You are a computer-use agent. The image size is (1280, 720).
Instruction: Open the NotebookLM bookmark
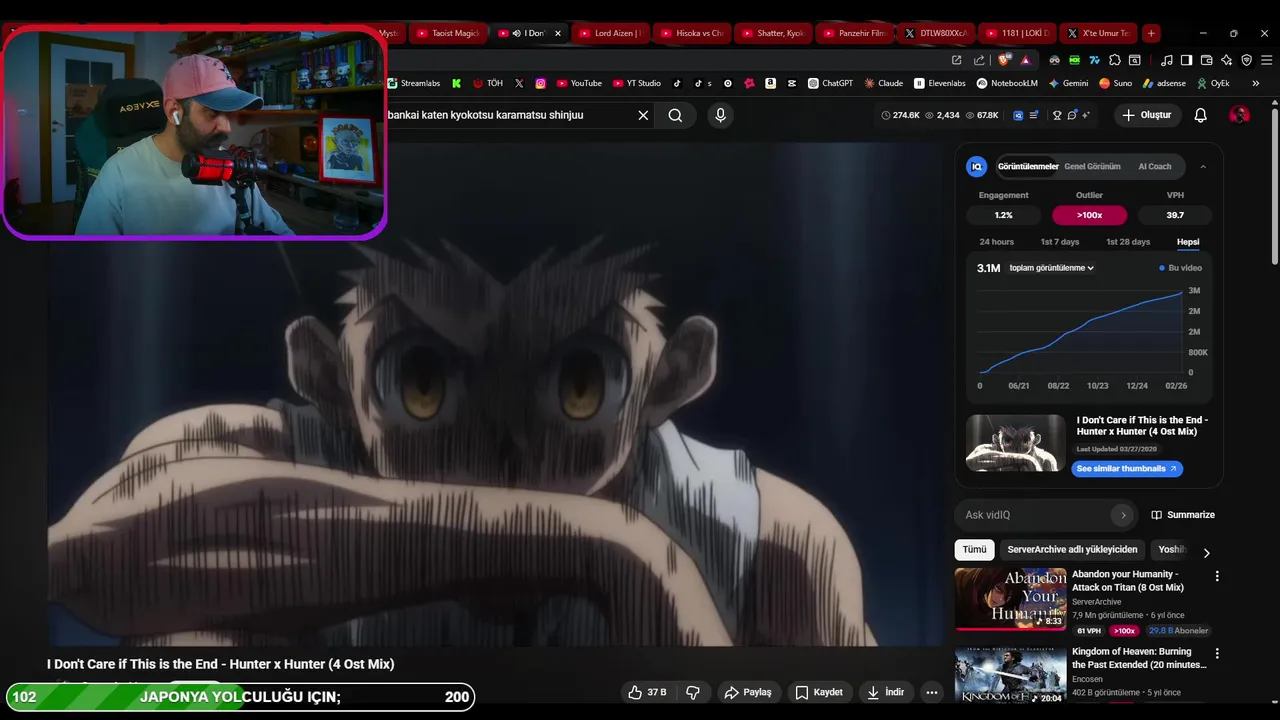coord(1007,84)
